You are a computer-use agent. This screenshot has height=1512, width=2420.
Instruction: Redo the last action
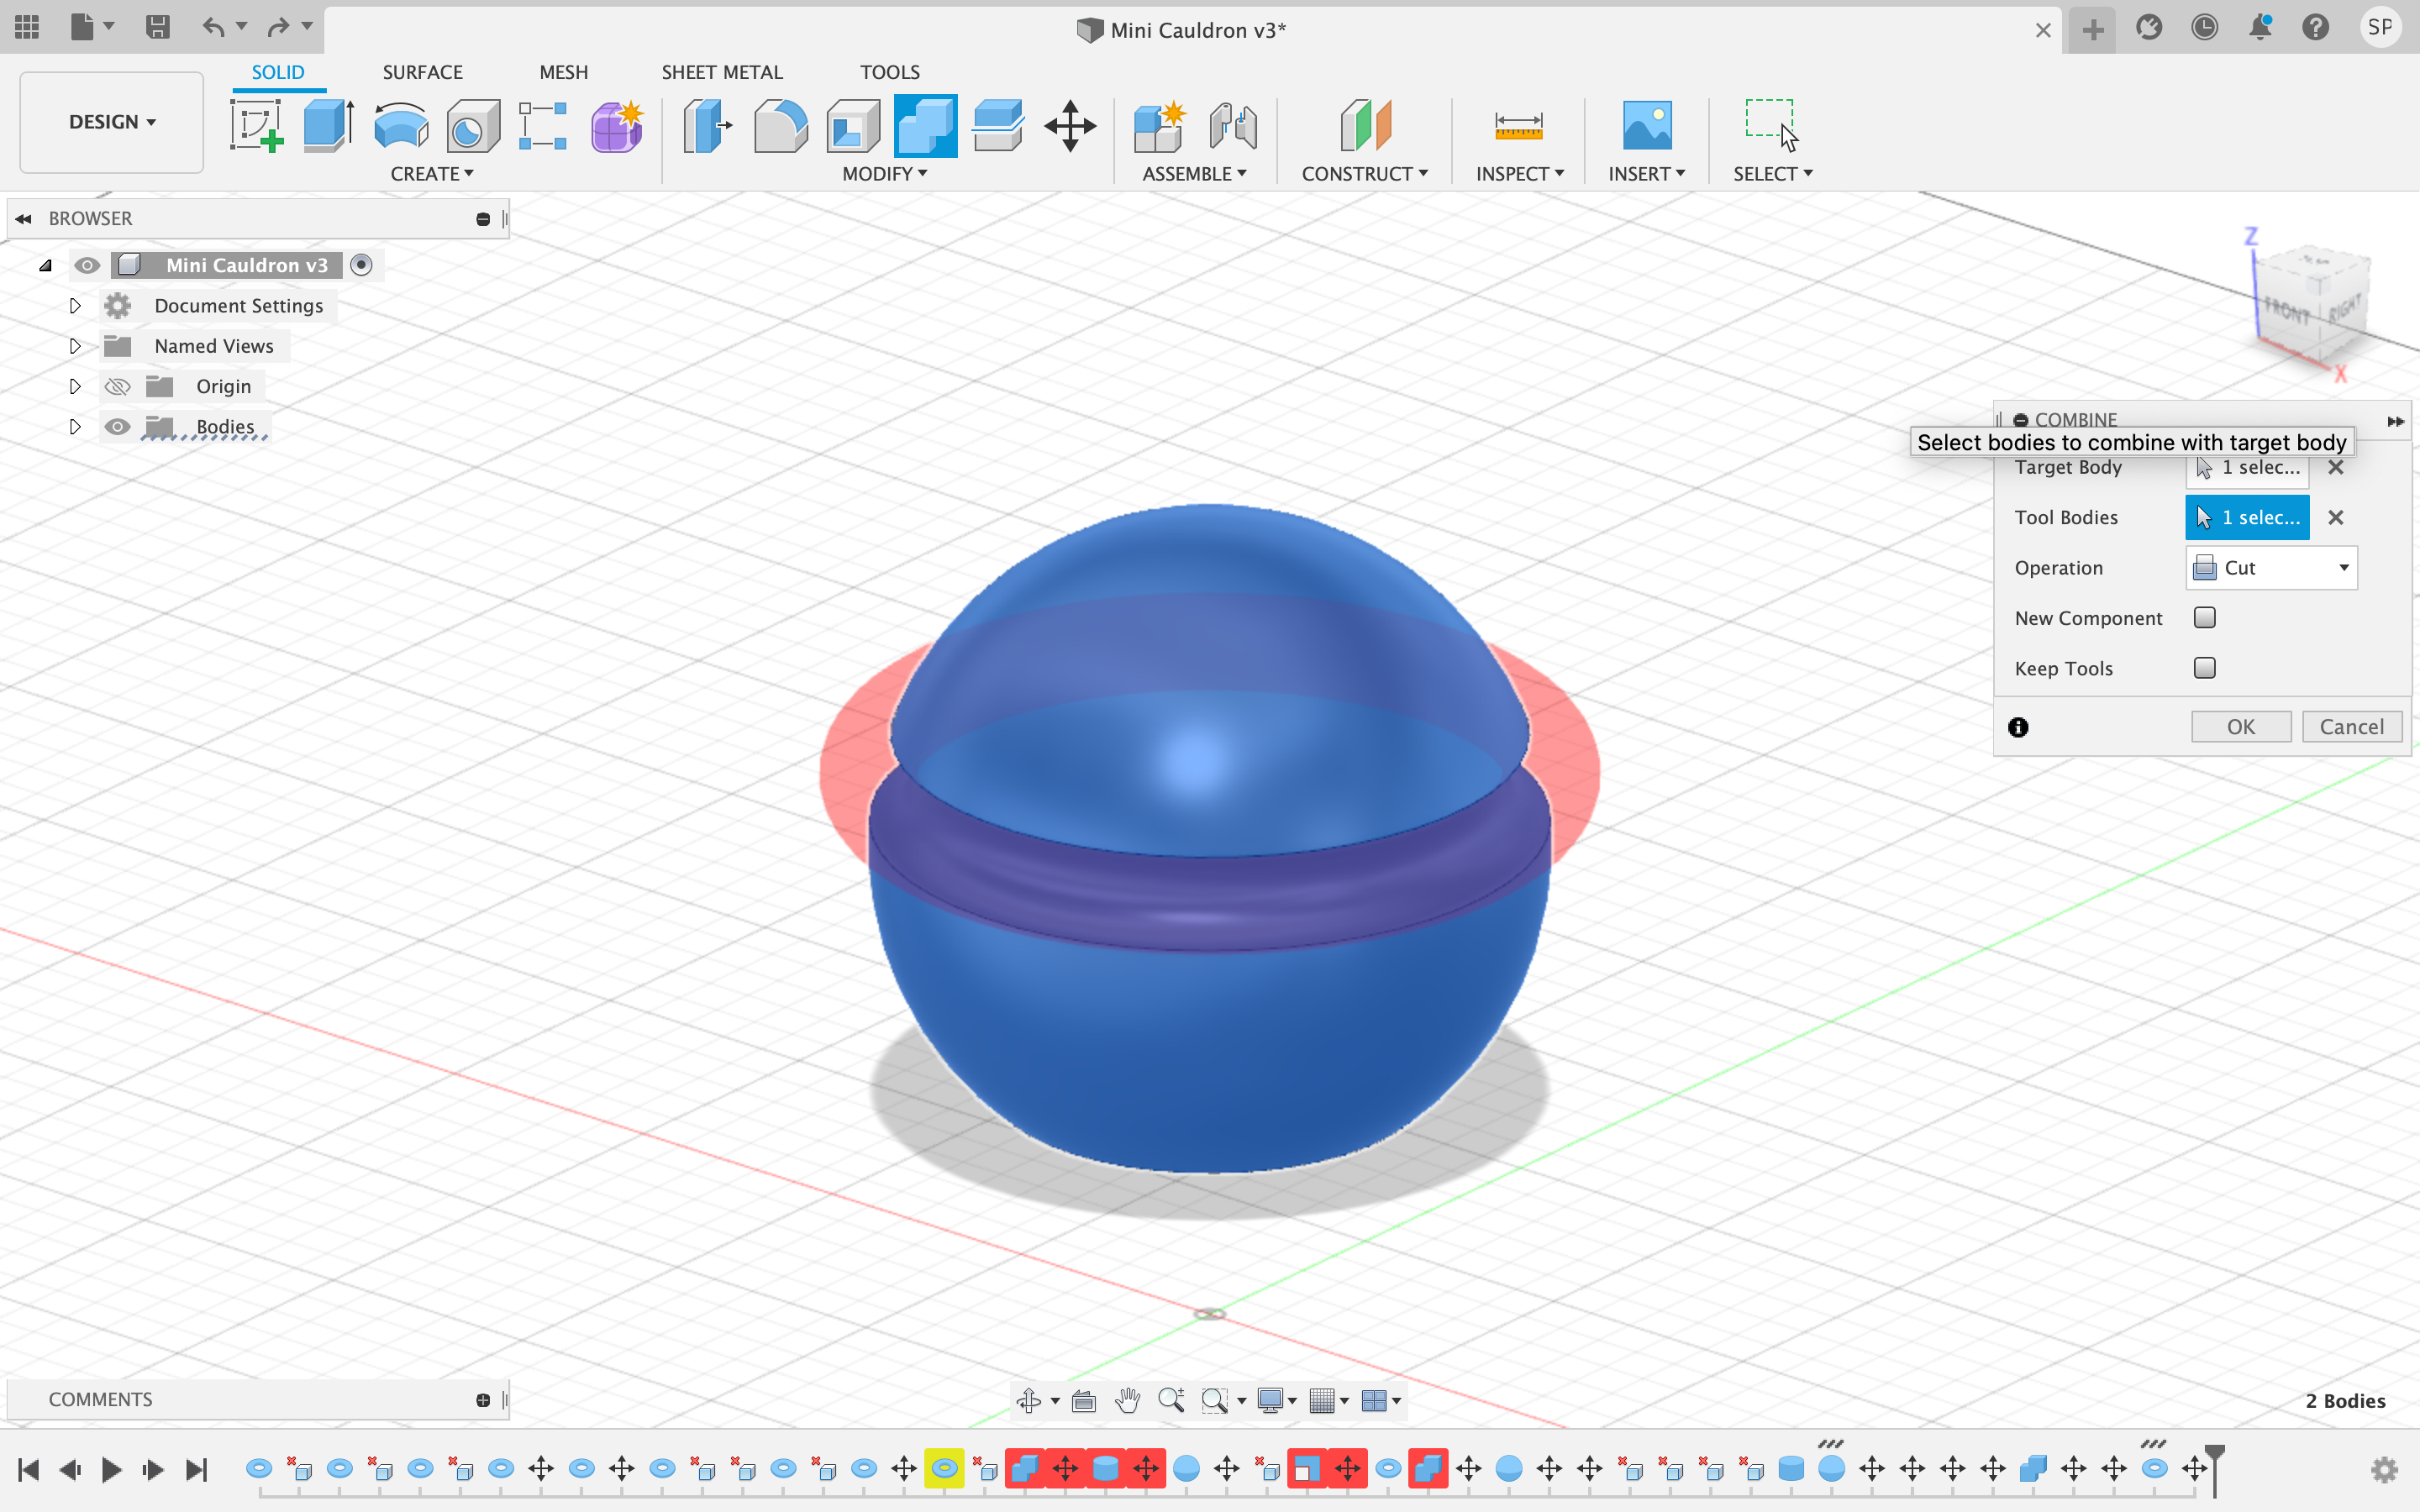pyautogui.click(x=279, y=27)
